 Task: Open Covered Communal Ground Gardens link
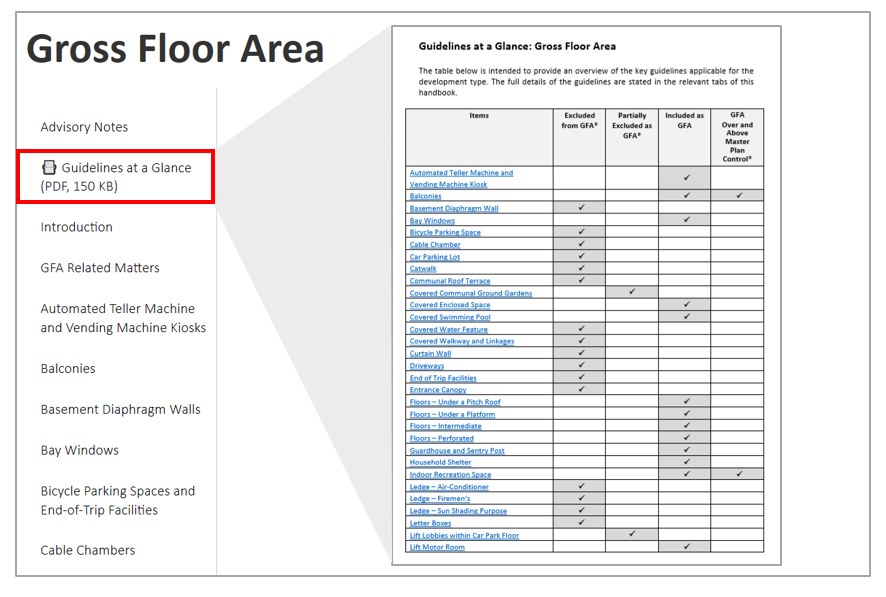coord(471,293)
